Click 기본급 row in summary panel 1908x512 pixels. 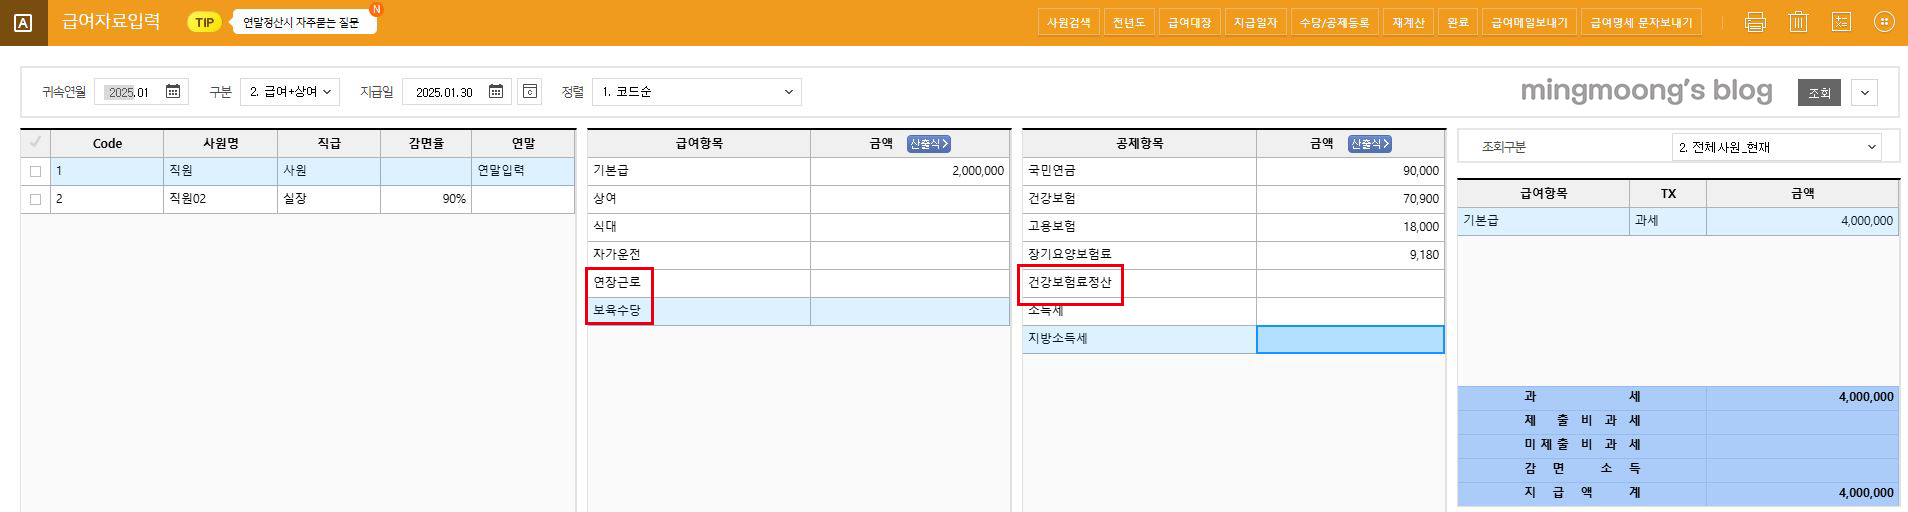[x=1678, y=221]
